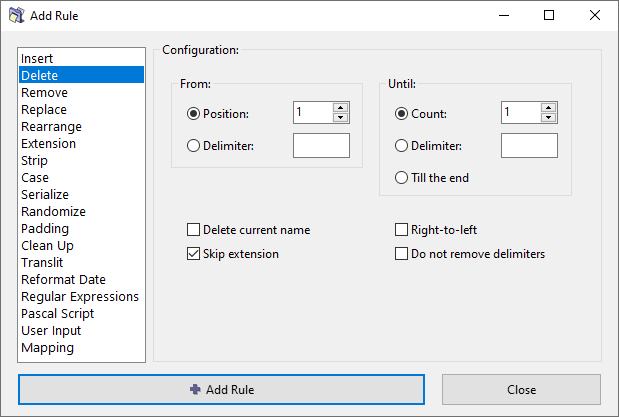Click the Add Rule button
Image resolution: width=619 pixels, height=417 pixels.
220,389
